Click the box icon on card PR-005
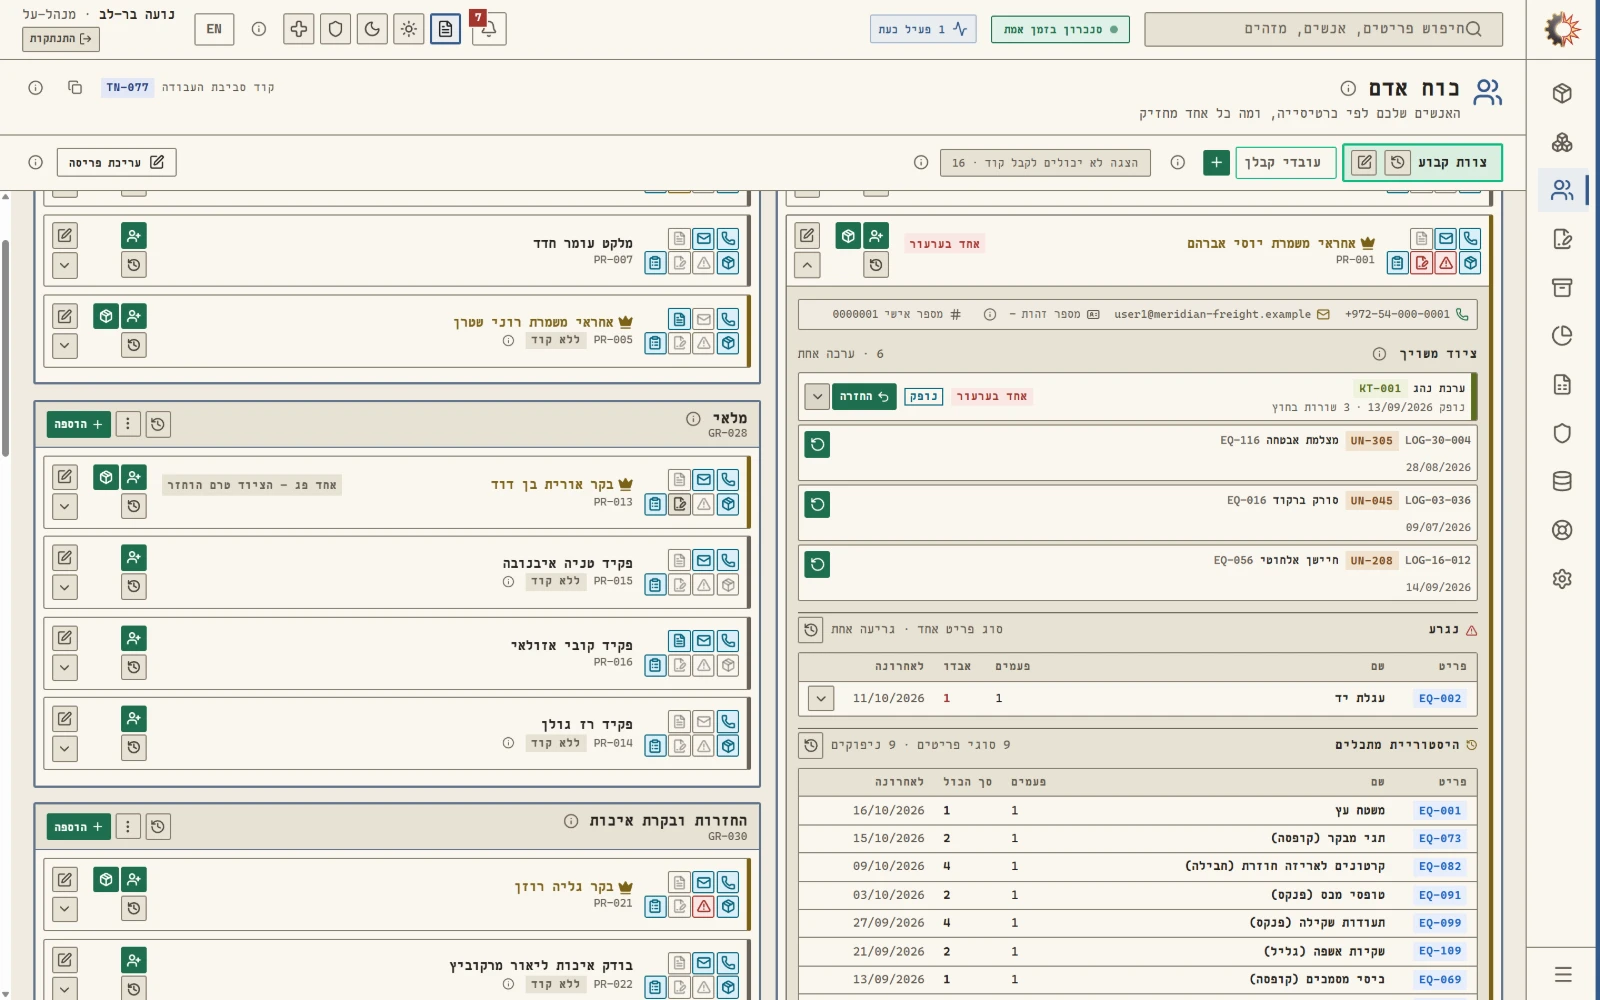 coord(729,343)
